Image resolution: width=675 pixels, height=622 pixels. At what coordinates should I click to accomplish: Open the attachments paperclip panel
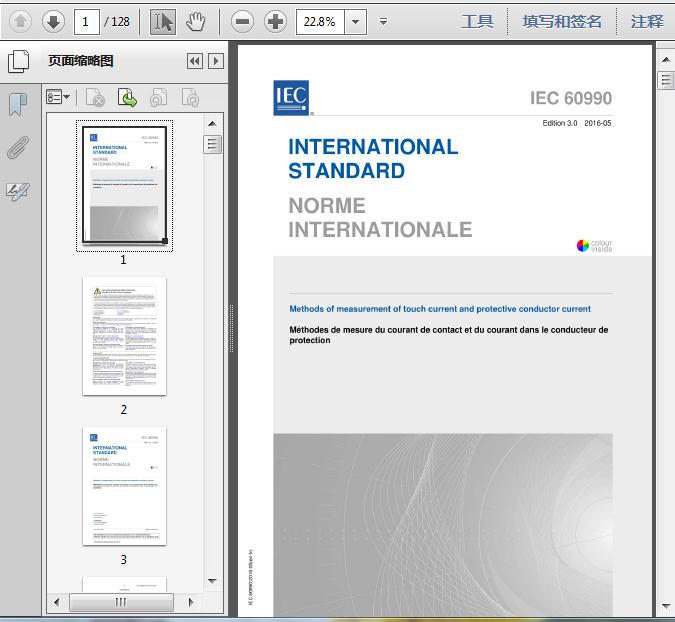coord(17,148)
